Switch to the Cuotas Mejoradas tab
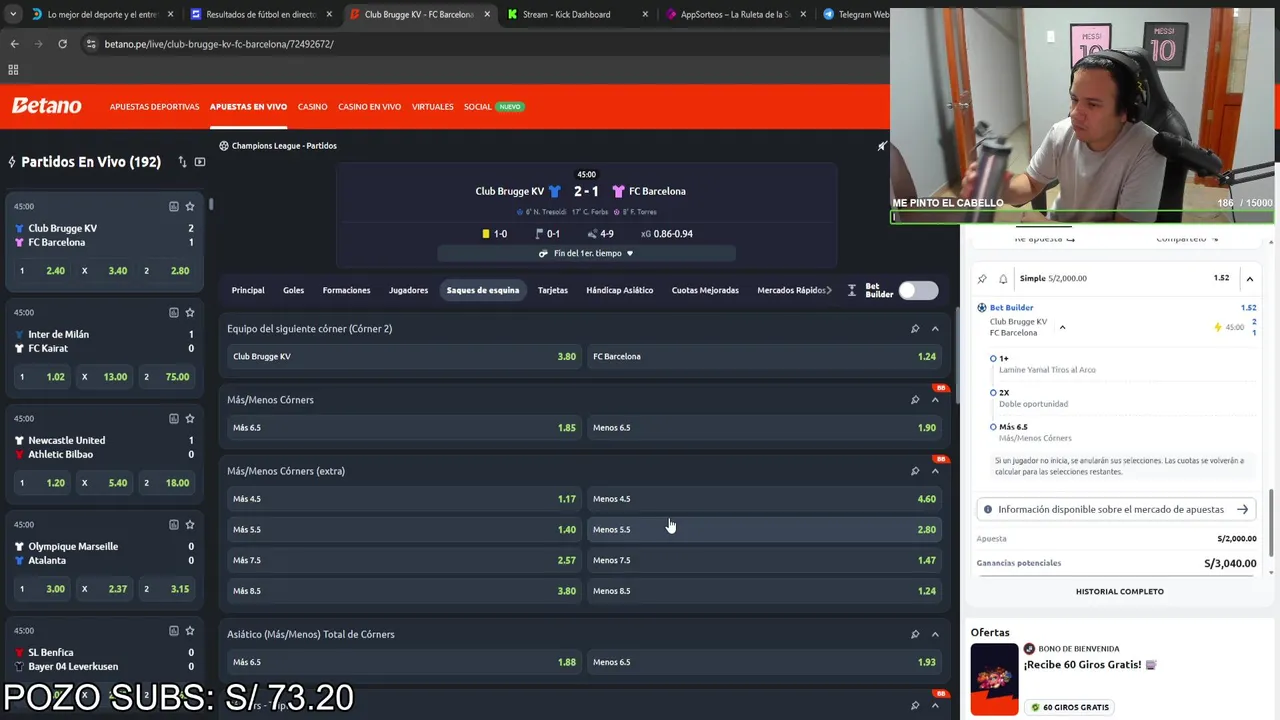Image resolution: width=1280 pixels, height=720 pixels. [x=705, y=290]
